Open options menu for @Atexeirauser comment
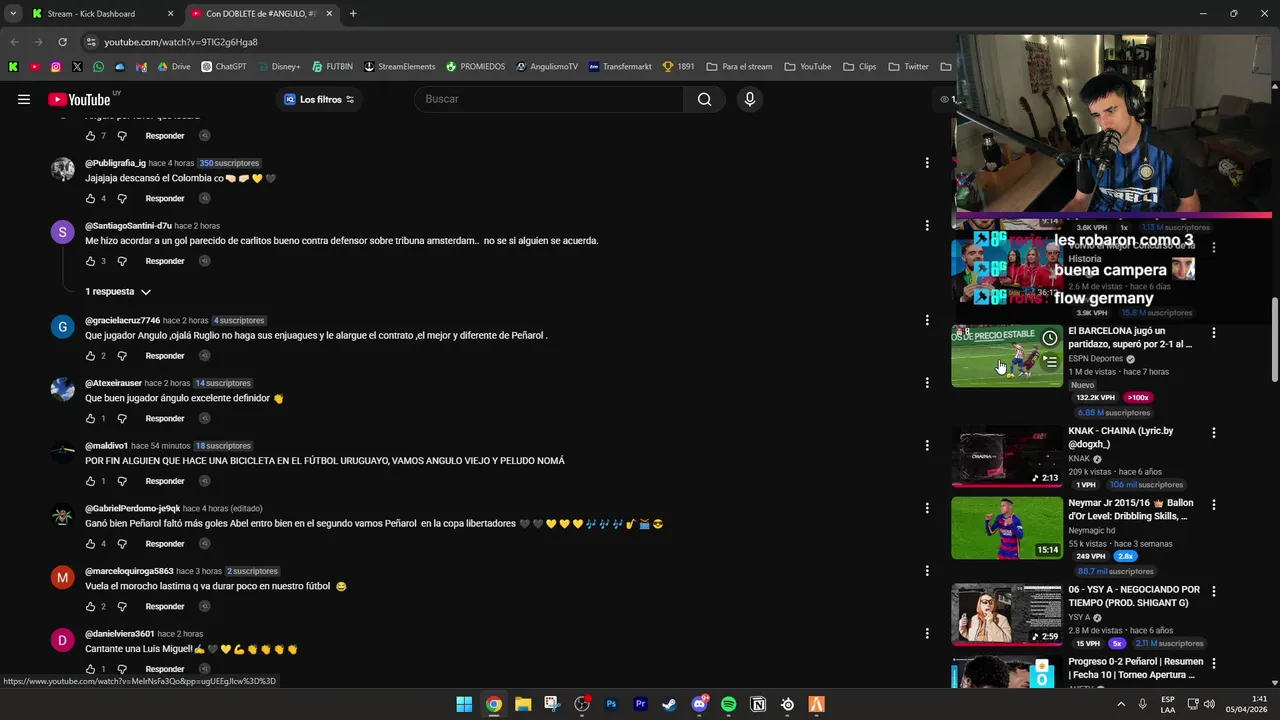 927,383
